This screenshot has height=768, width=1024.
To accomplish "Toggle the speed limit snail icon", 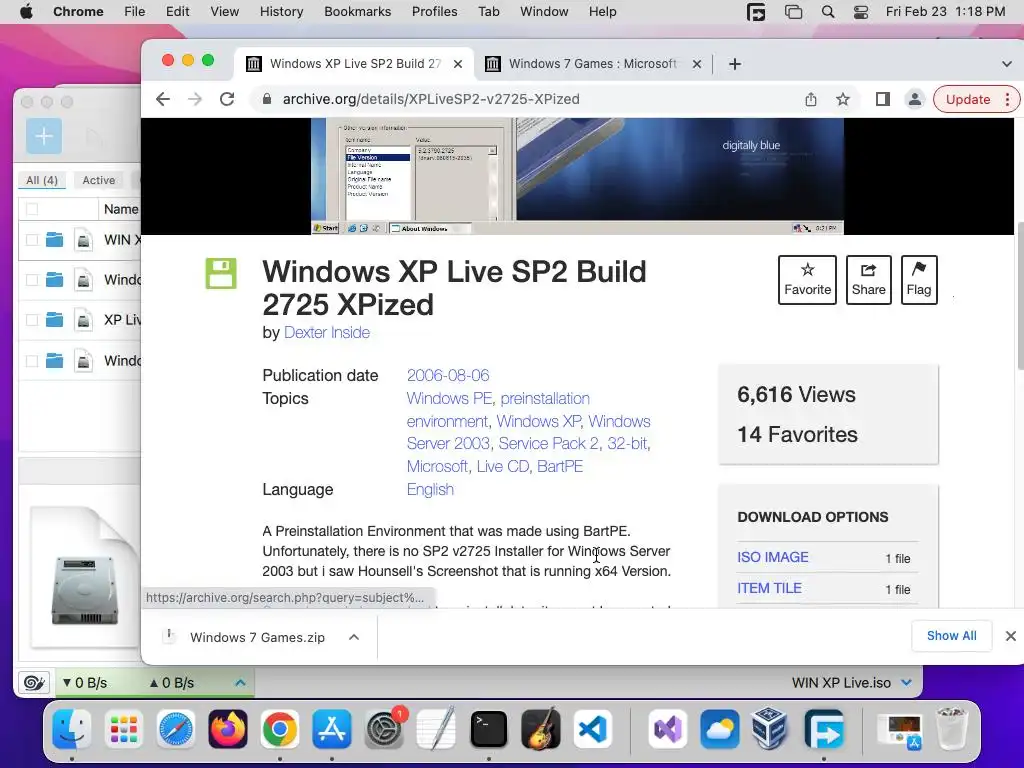I will 34,683.
